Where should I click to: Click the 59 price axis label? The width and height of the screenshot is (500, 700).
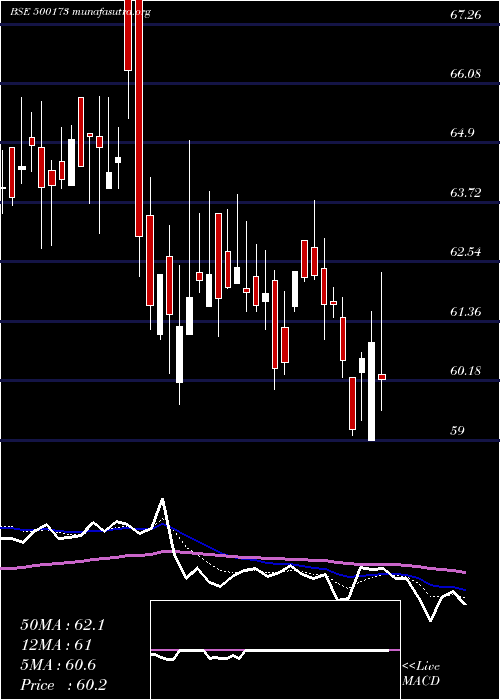458,430
